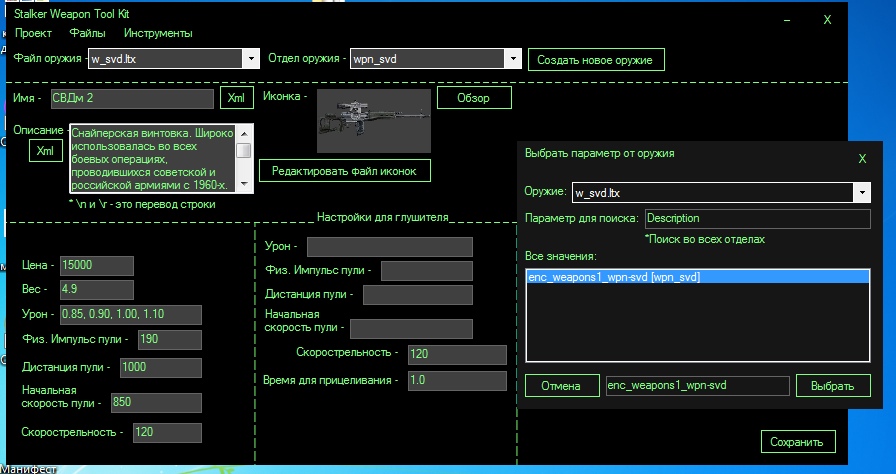Click the left Физ. Импульс пули field 190
This screenshot has height=474, width=896.
tap(170, 340)
